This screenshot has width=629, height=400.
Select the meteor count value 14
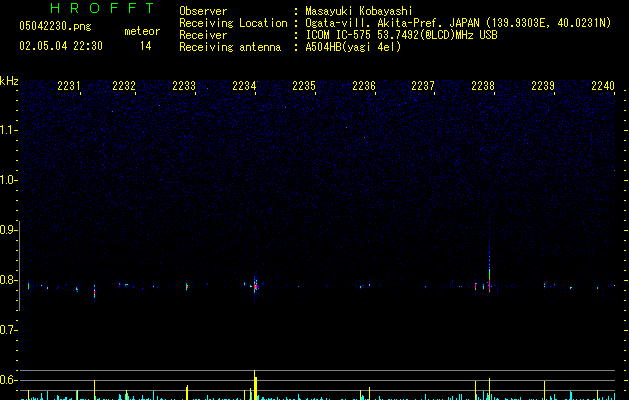pos(146,46)
